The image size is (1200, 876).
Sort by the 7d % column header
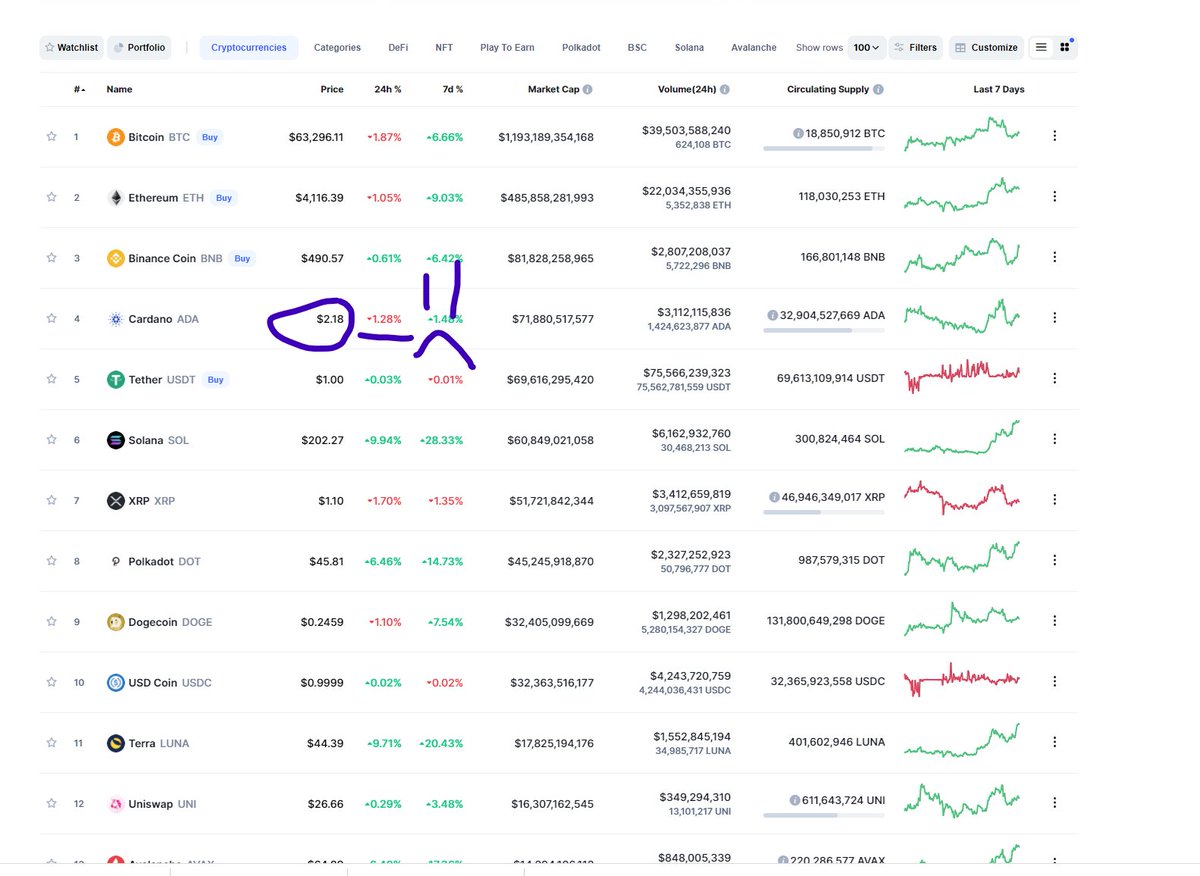453,89
